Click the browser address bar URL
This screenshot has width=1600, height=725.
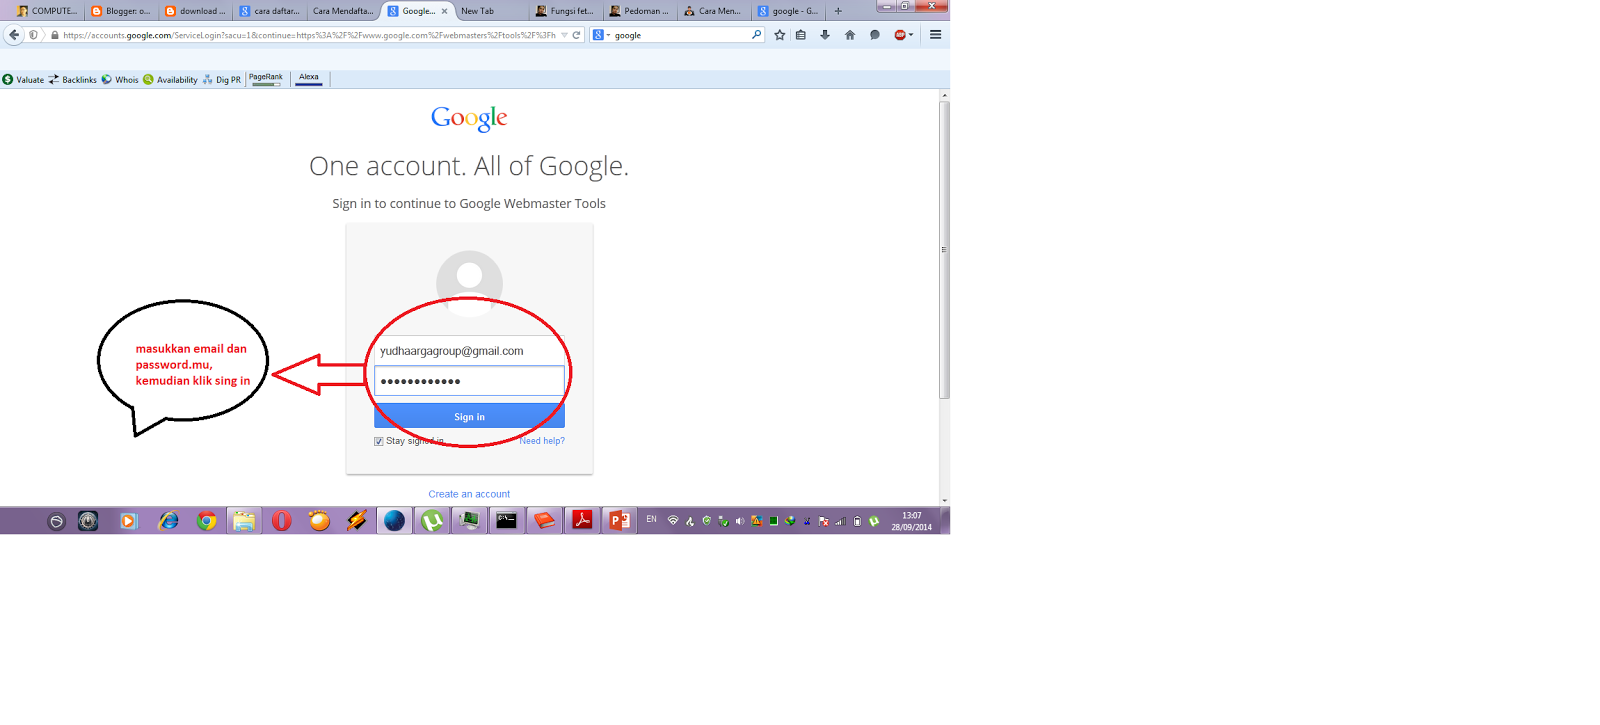click(x=309, y=35)
